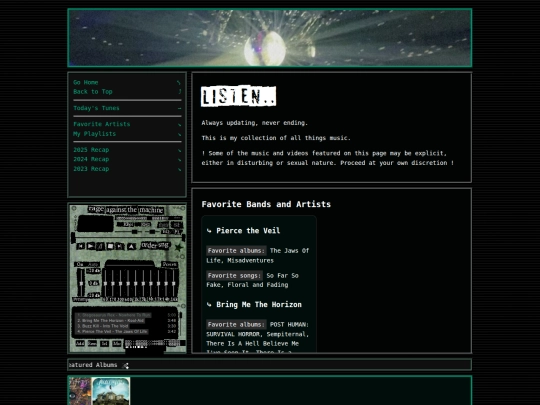Click the first equalizer band slider
The height and width of the screenshot is (405, 540).
pyautogui.click(x=105, y=284)
